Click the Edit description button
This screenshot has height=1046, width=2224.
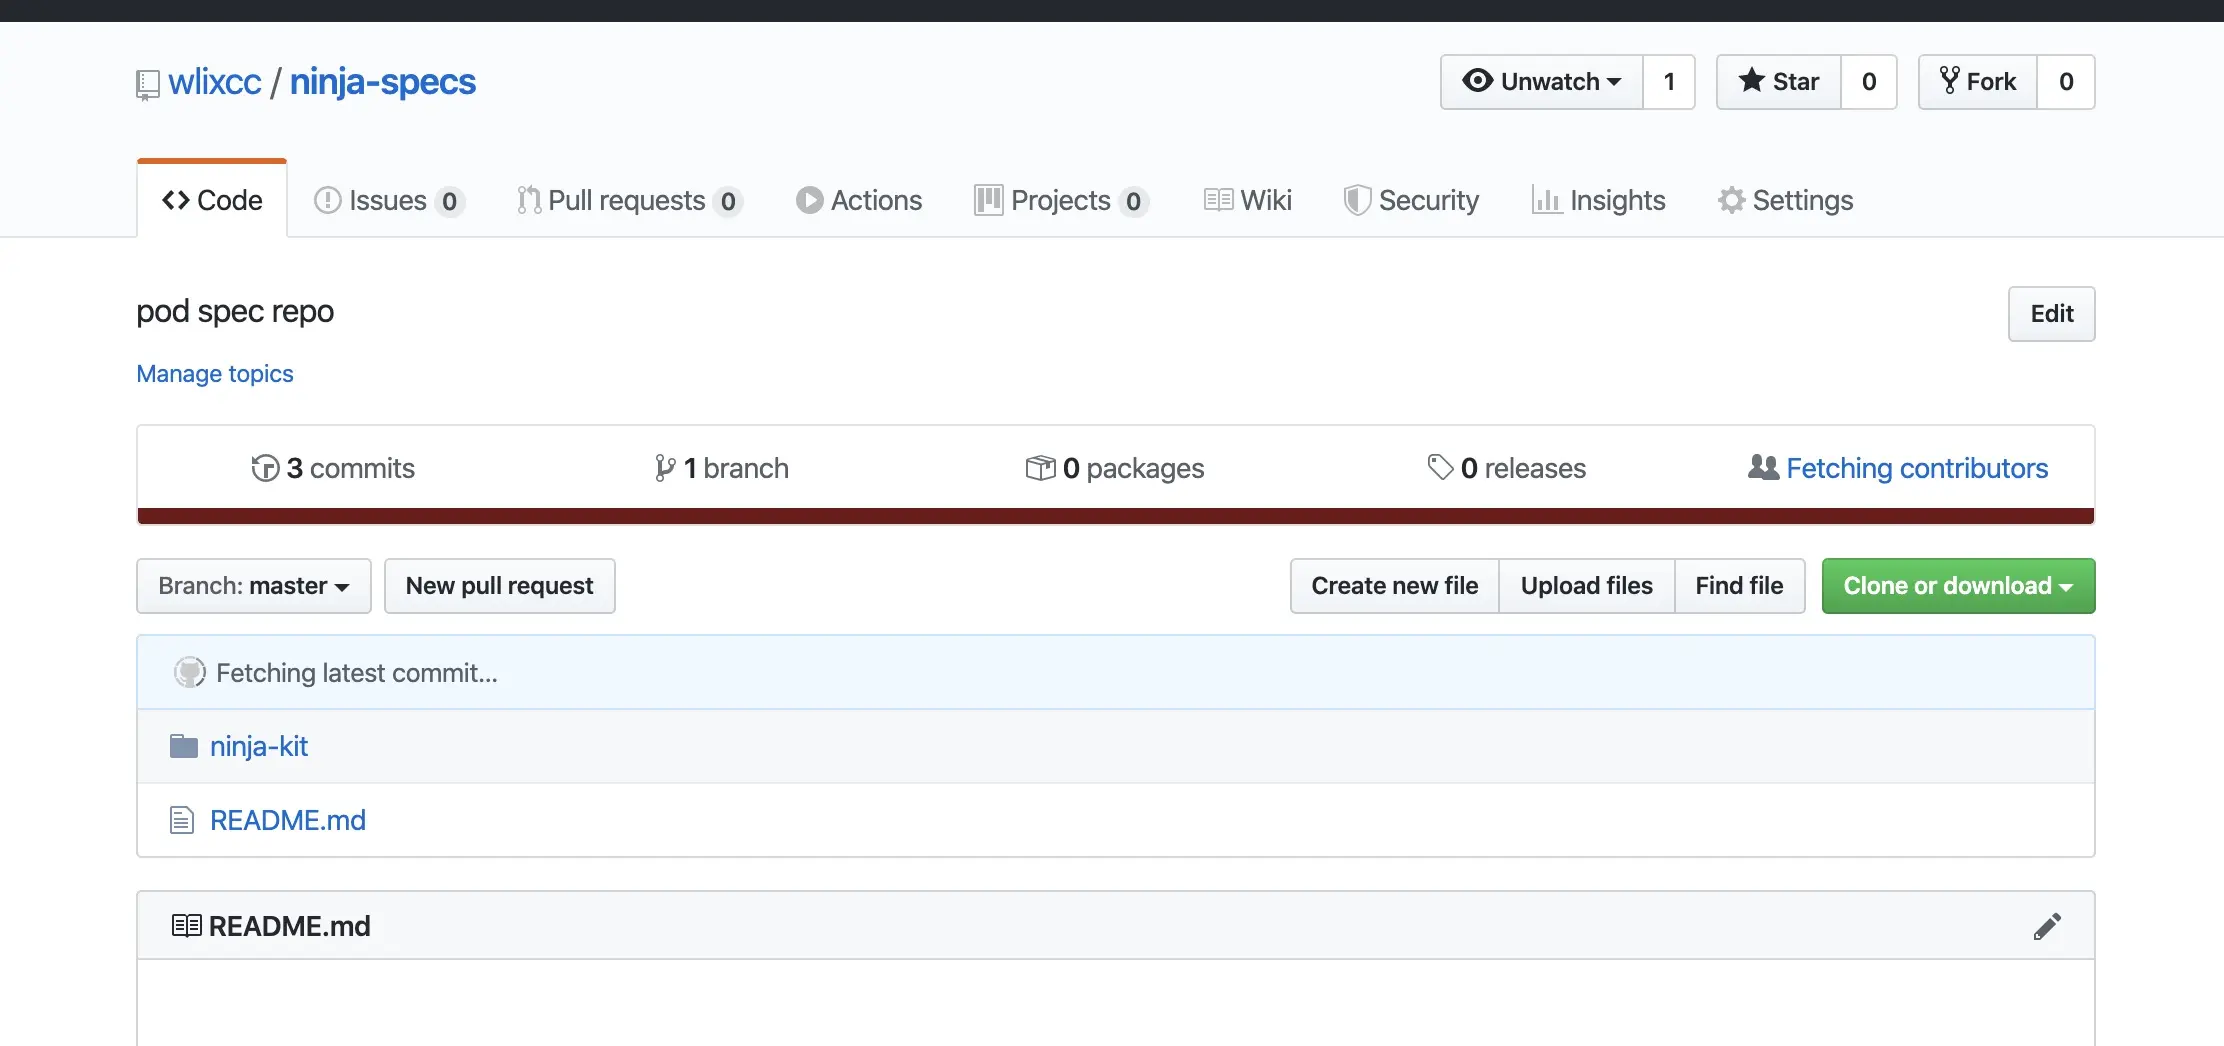click(x=2052, y=314)
